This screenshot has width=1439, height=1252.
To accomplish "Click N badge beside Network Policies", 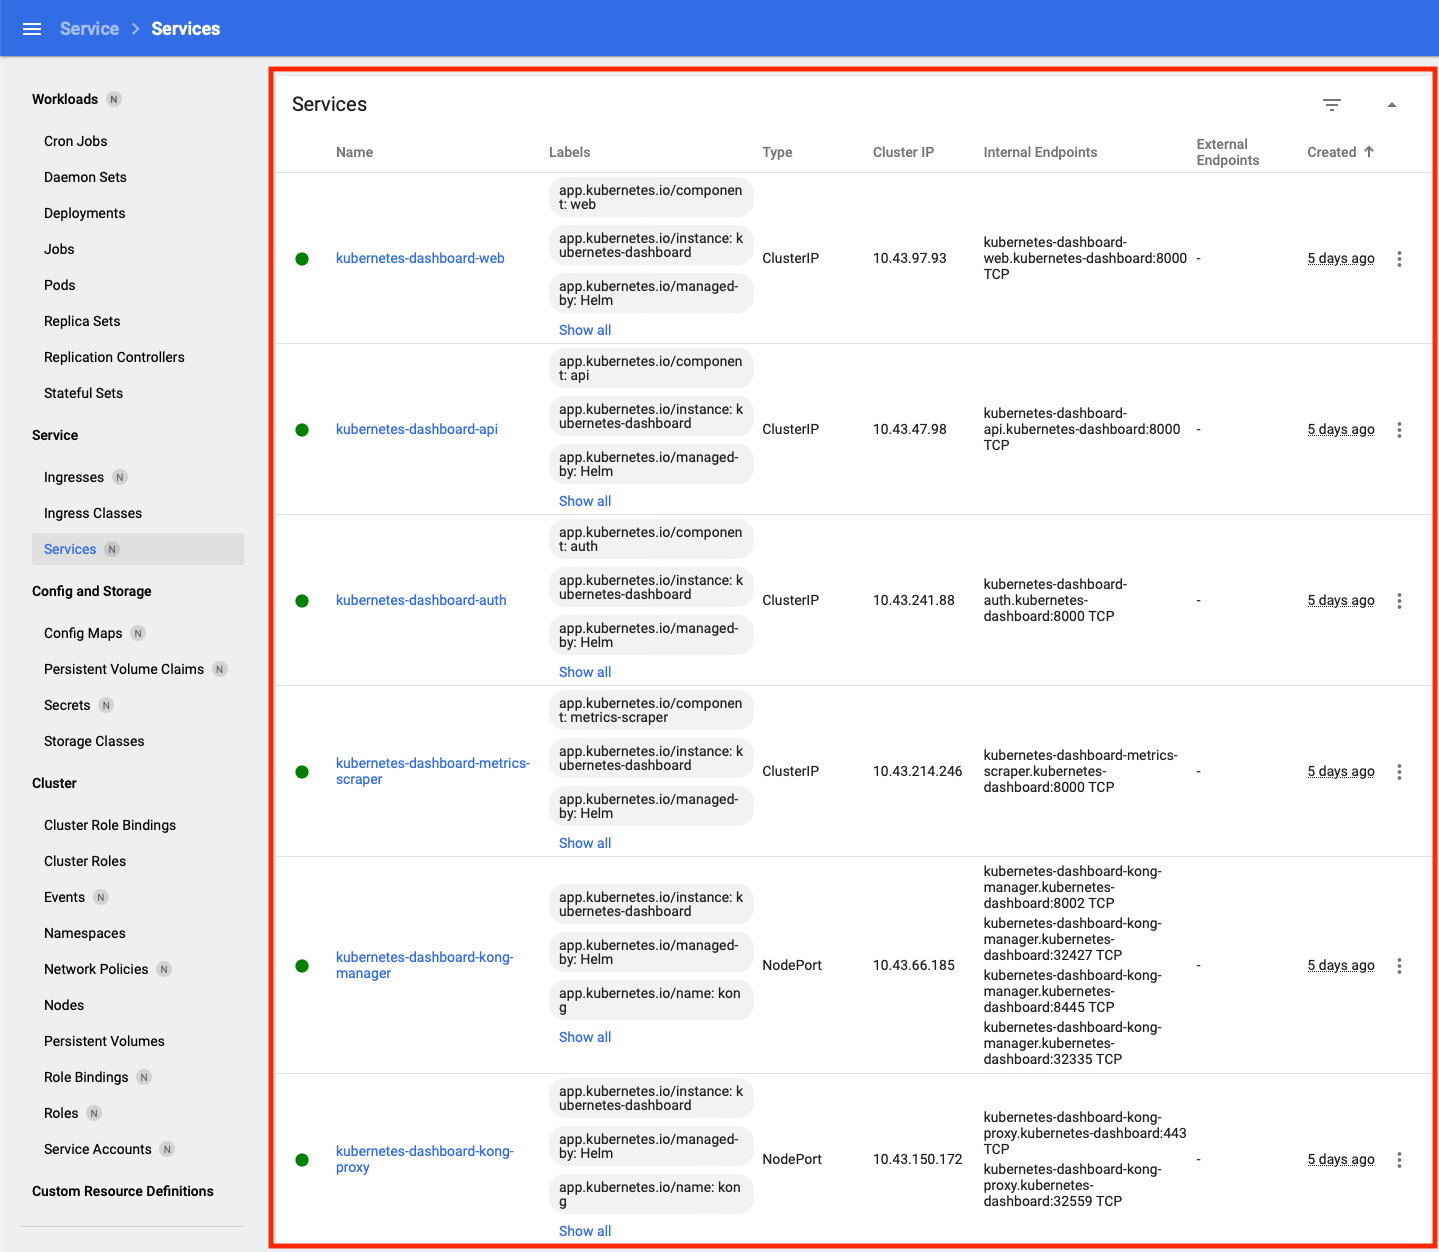I will 164,969.
